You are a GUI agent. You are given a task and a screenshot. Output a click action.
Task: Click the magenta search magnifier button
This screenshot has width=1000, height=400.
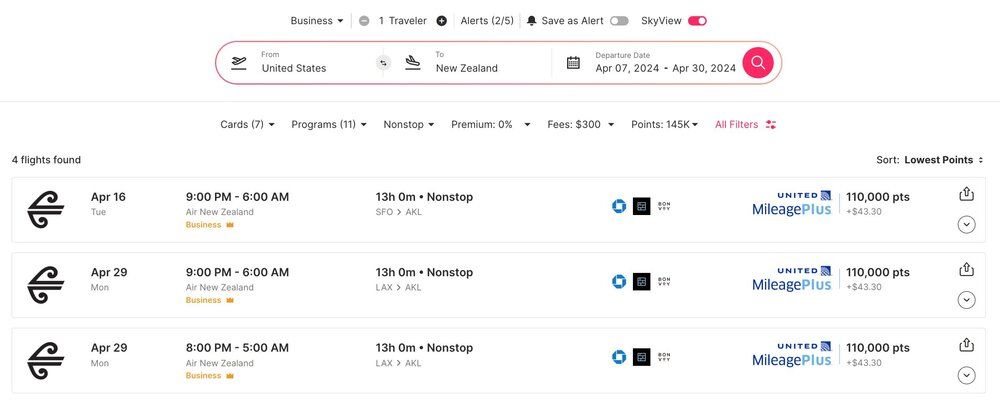click(758, 63)
